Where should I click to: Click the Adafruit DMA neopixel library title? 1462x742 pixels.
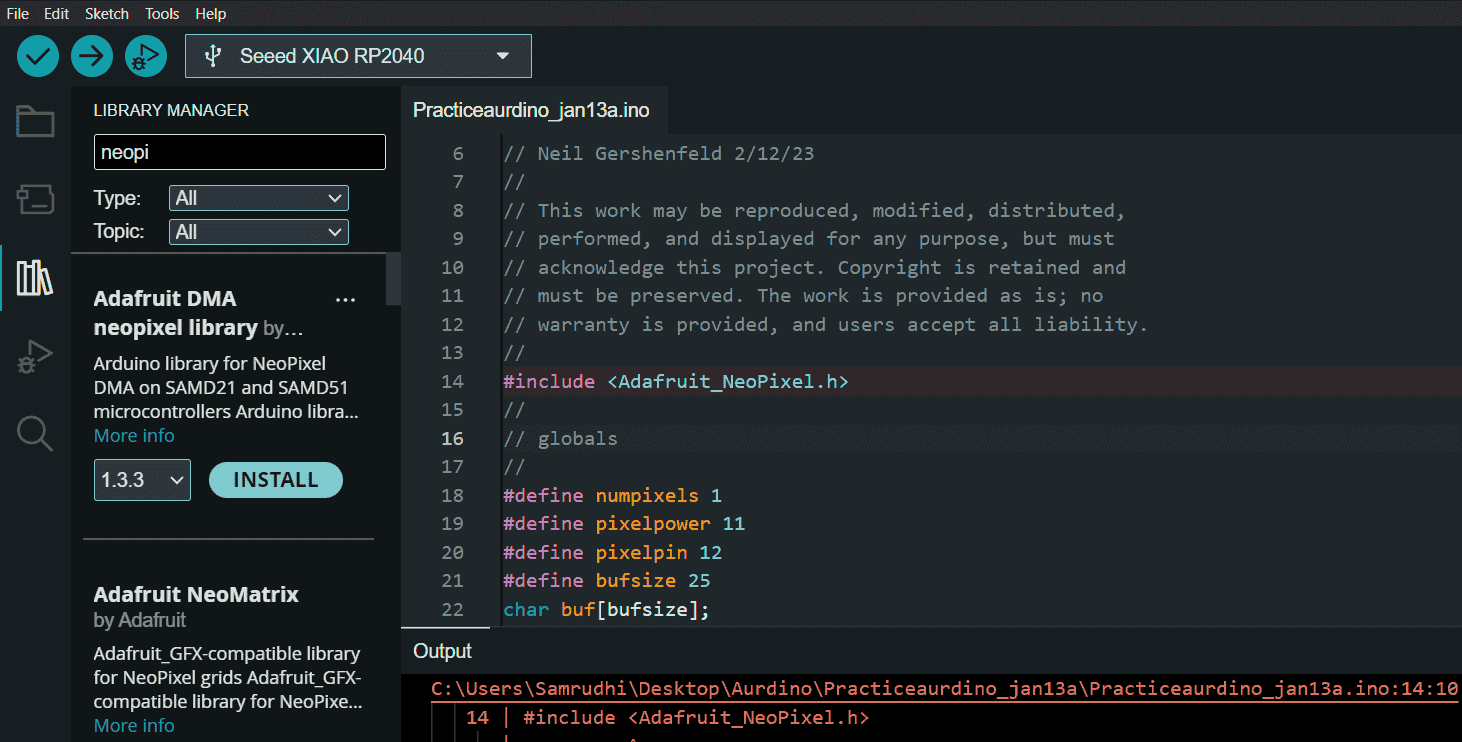pyautogui.click(x=176, y=313)
